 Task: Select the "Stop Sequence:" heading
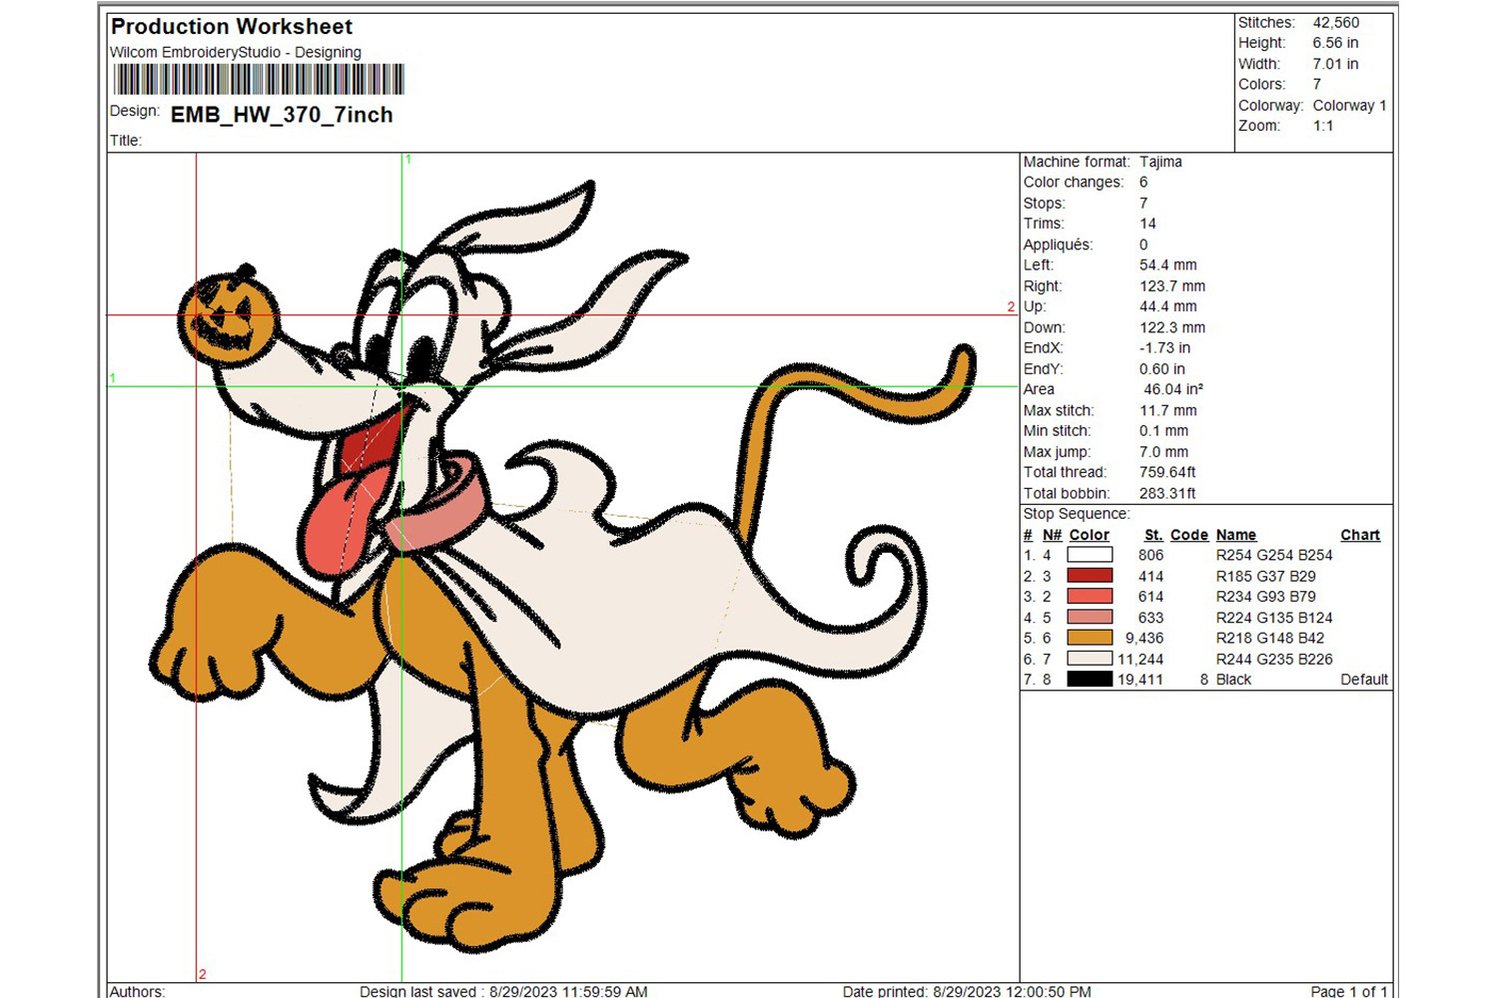click(x=1076, y=514)
